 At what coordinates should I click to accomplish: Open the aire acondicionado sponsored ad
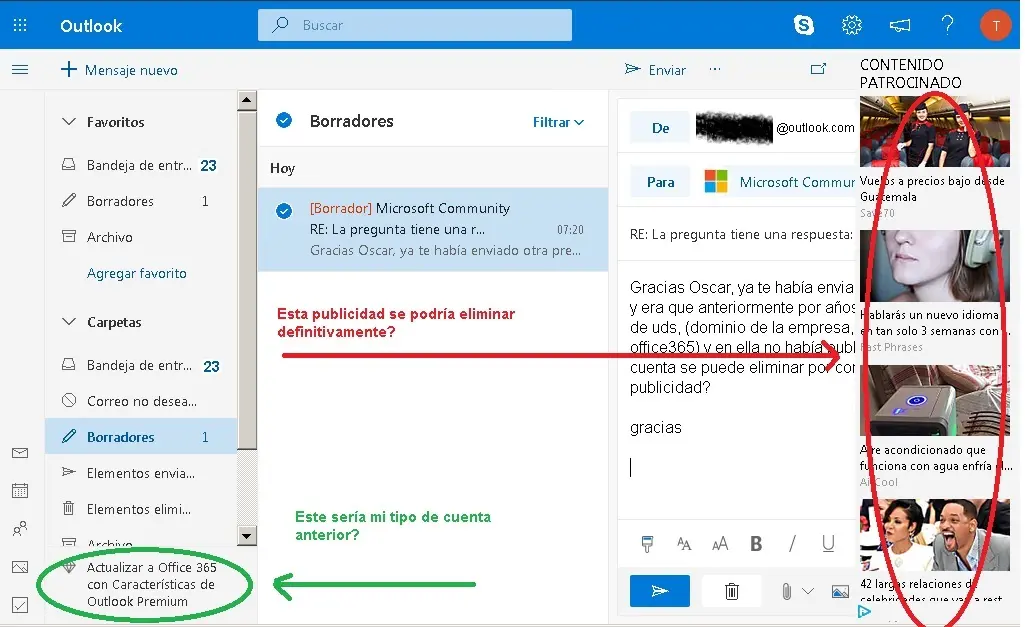pos(934,427)
